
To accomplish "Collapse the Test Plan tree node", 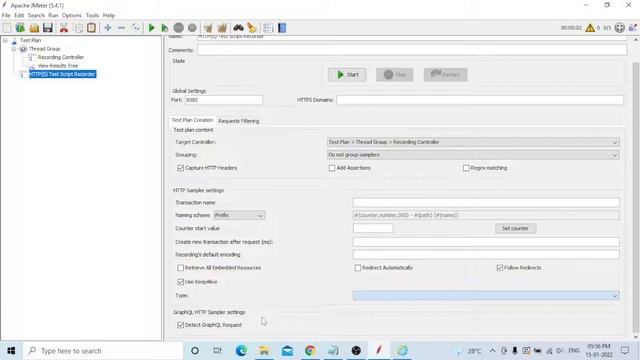I will (5, 40).
